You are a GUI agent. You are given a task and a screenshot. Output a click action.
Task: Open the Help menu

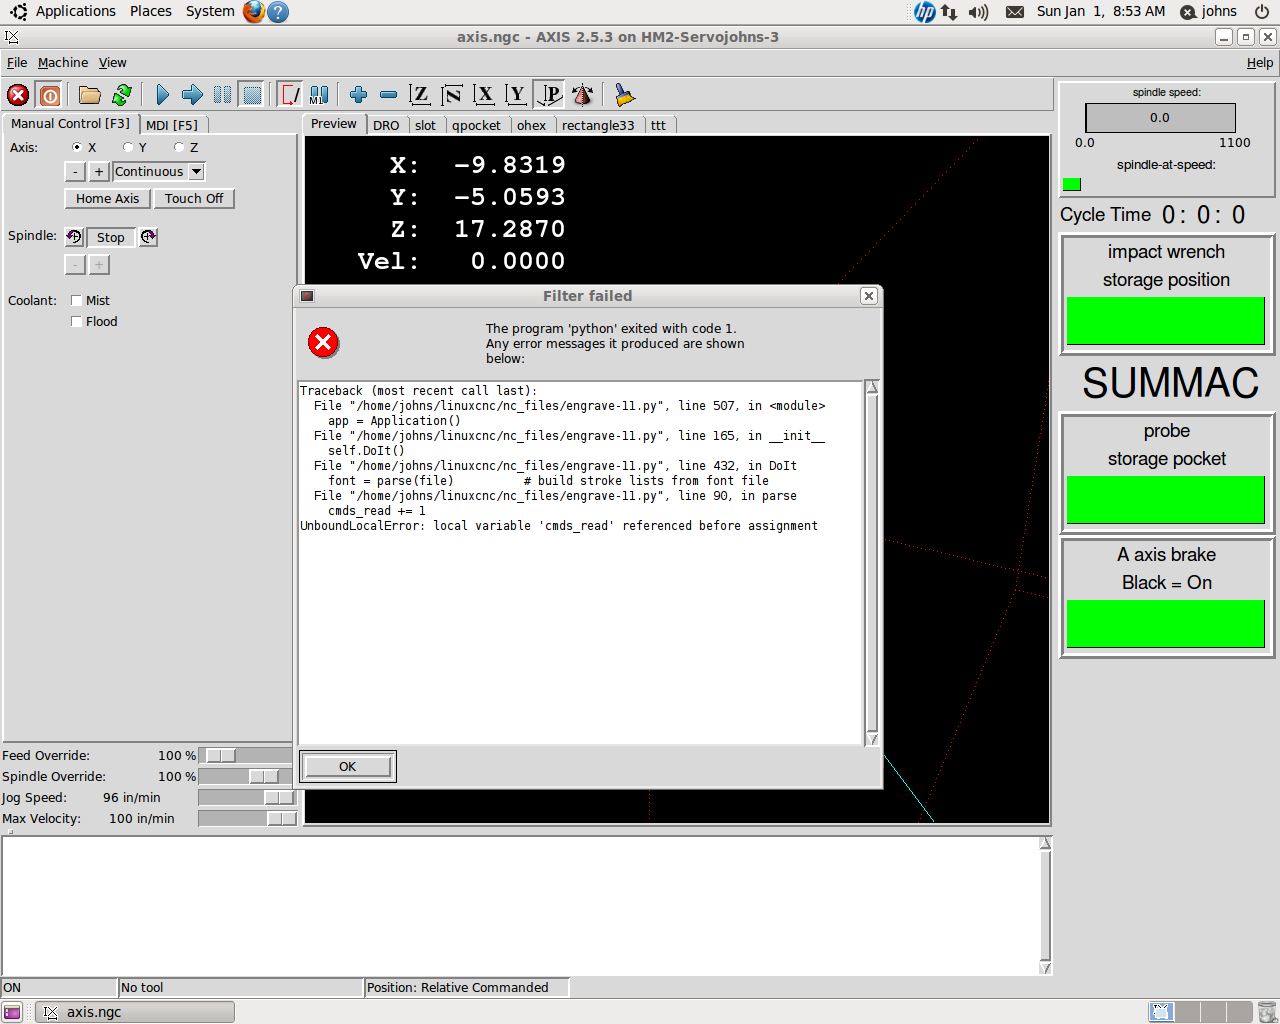pyautogui.click(x=1260, y=62)
